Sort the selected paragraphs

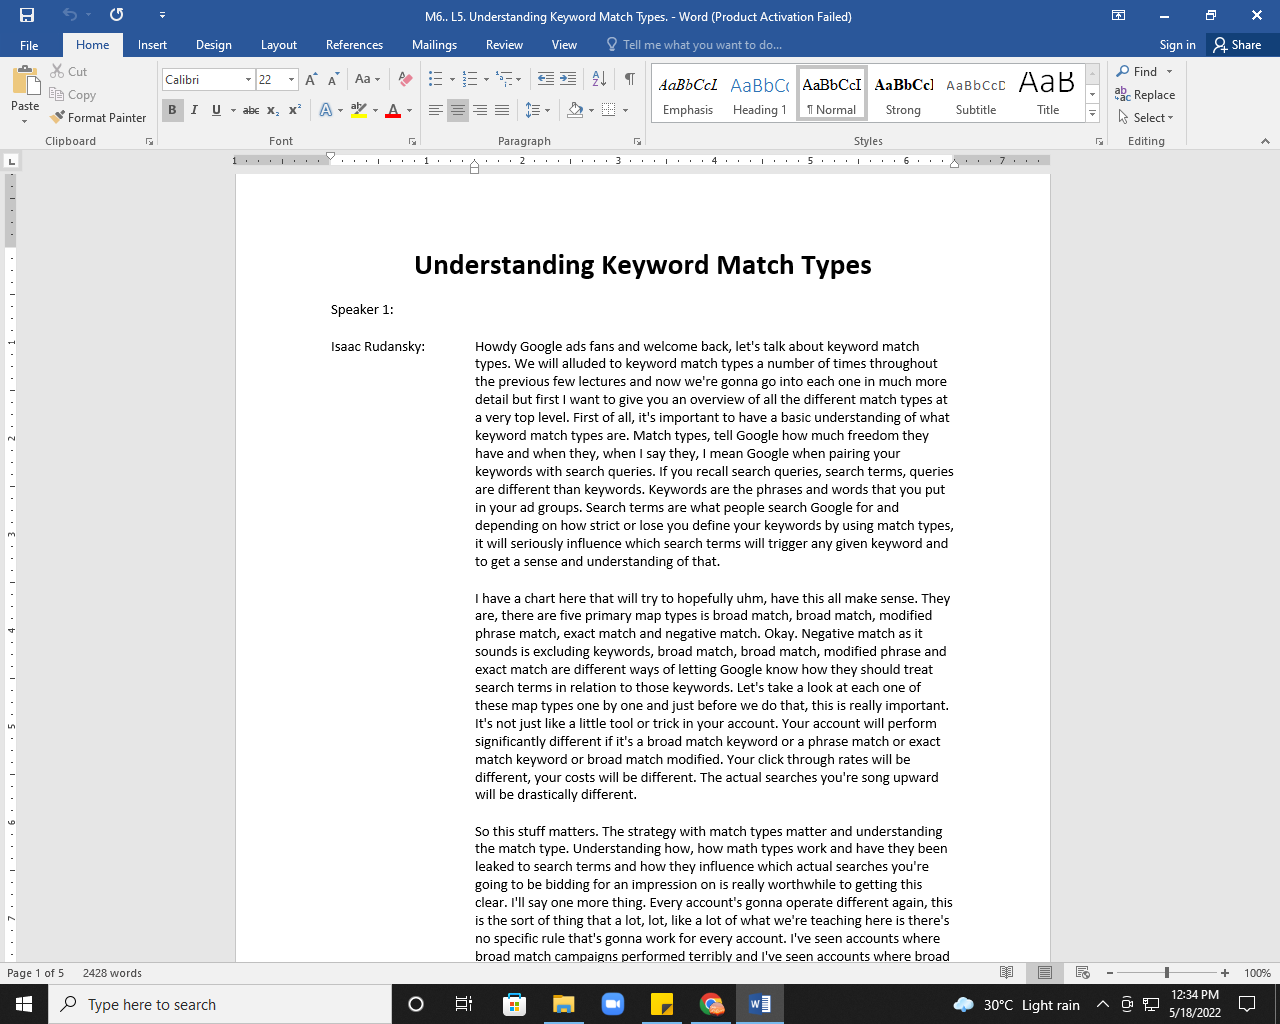point(599,80)
